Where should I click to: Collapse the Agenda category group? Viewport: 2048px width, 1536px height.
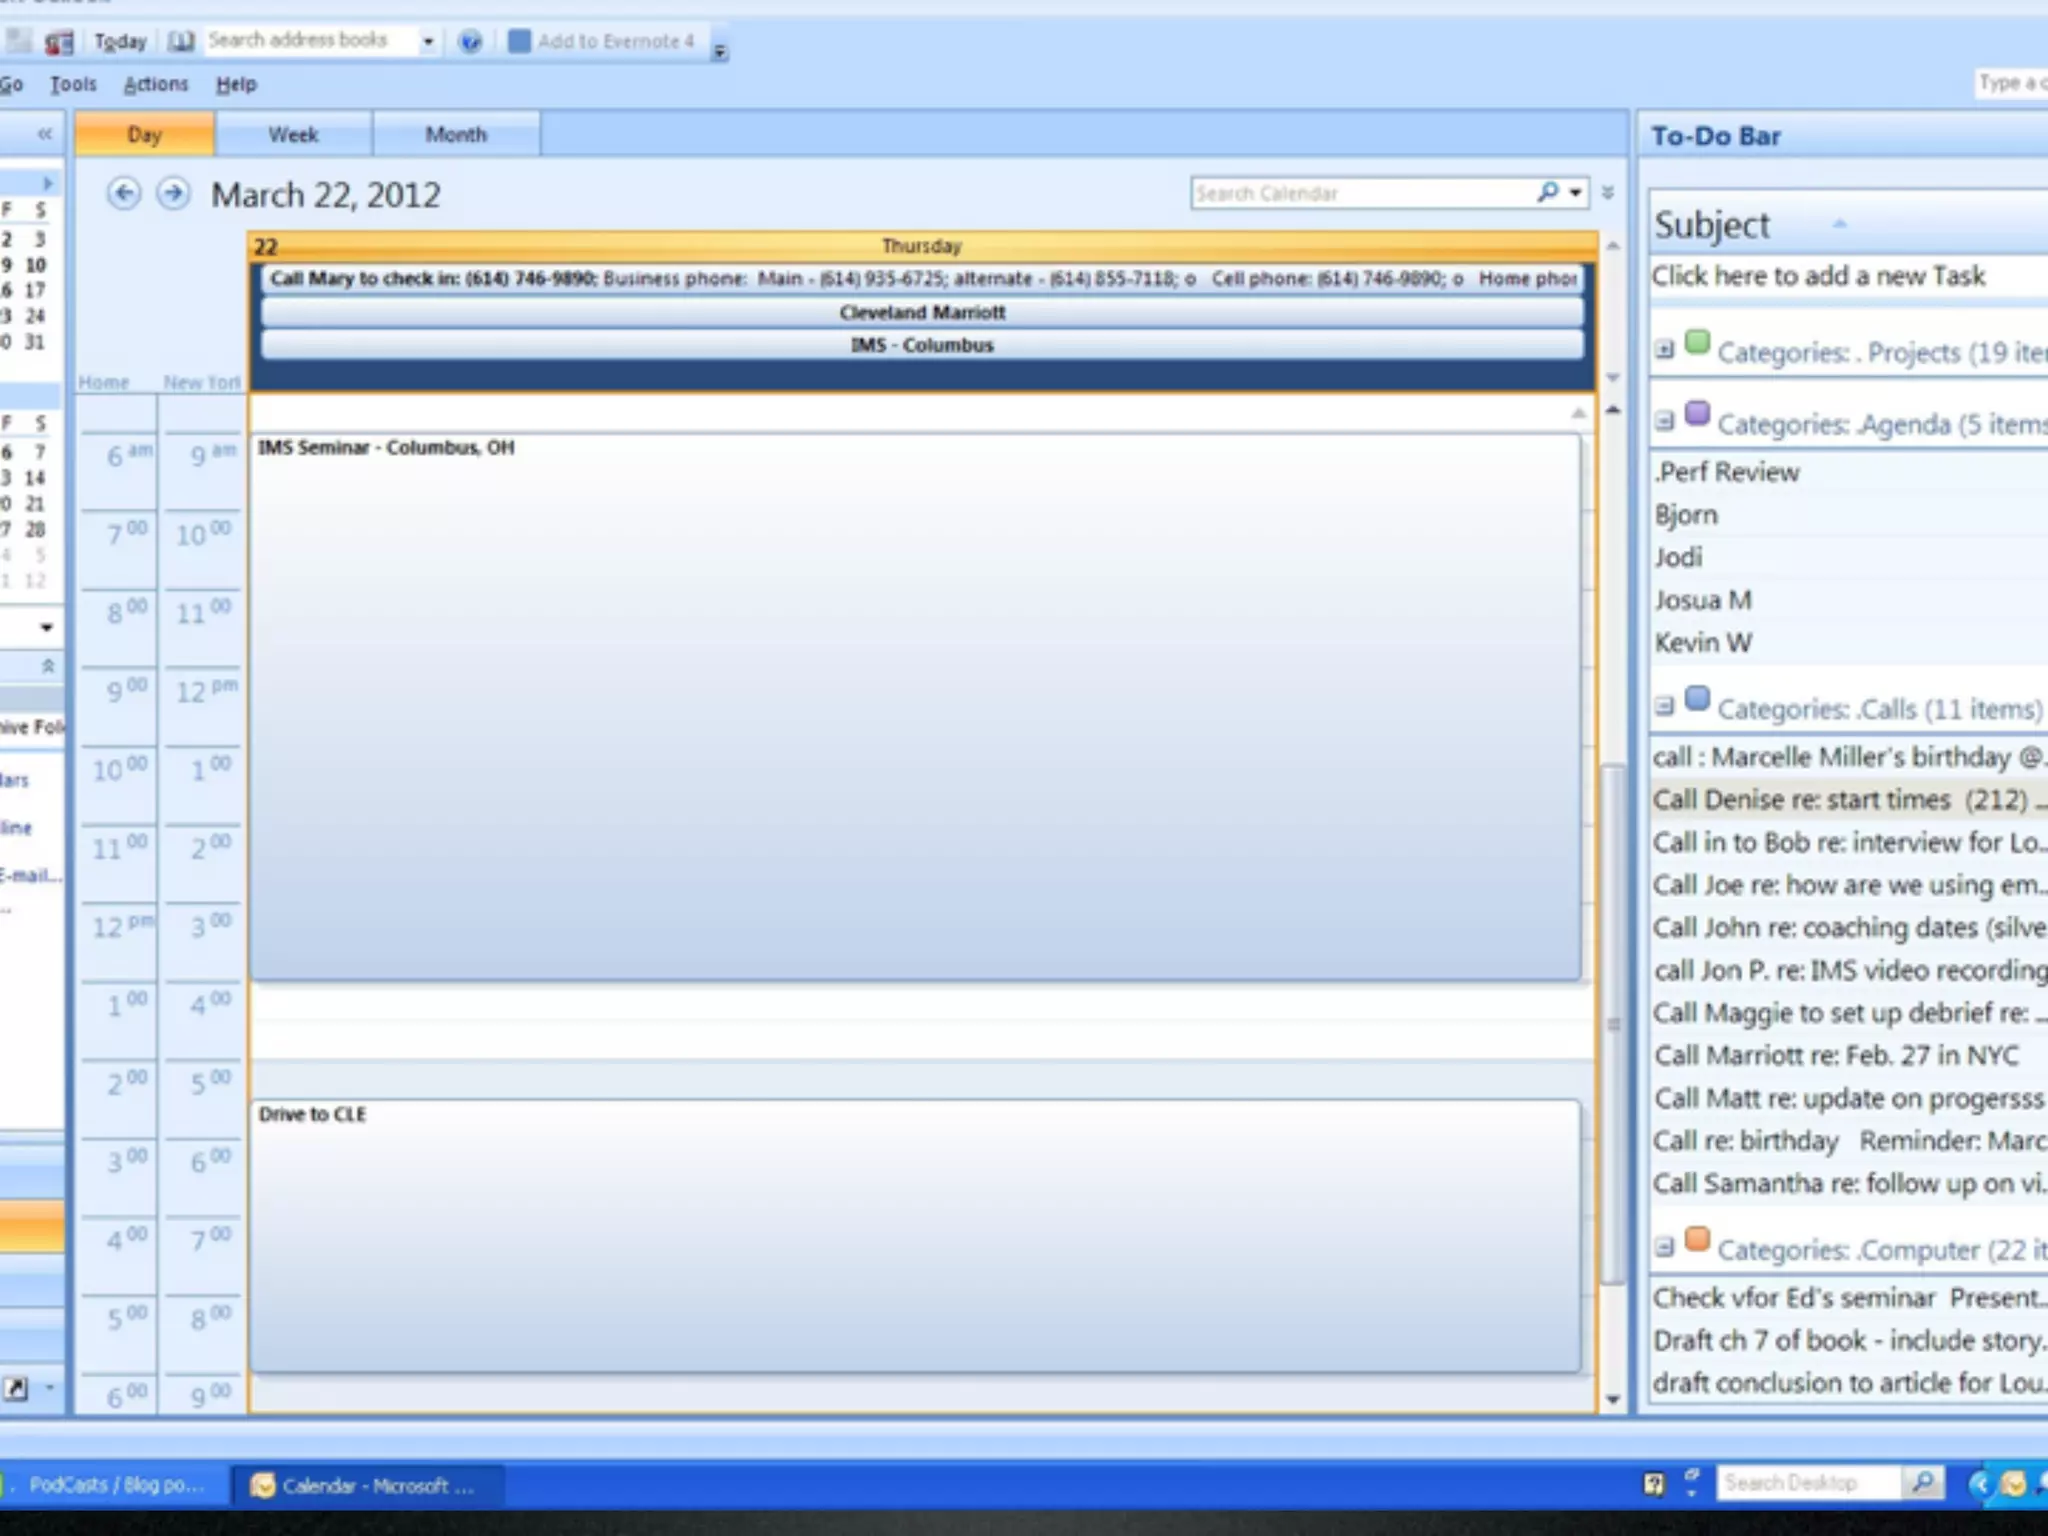(x=1664, y=422)
